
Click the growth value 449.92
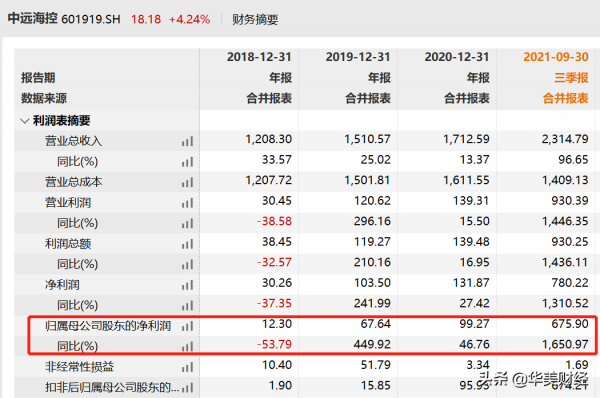372,344
